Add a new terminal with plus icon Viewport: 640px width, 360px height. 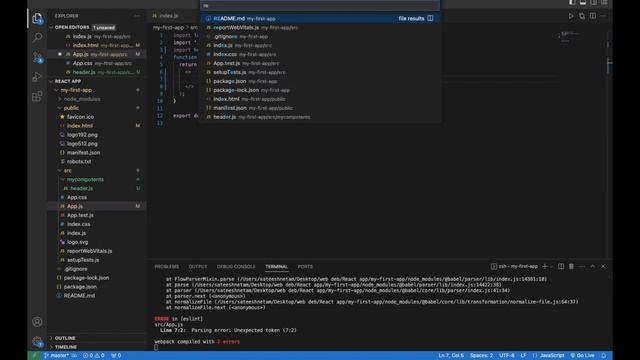(544, 266)
